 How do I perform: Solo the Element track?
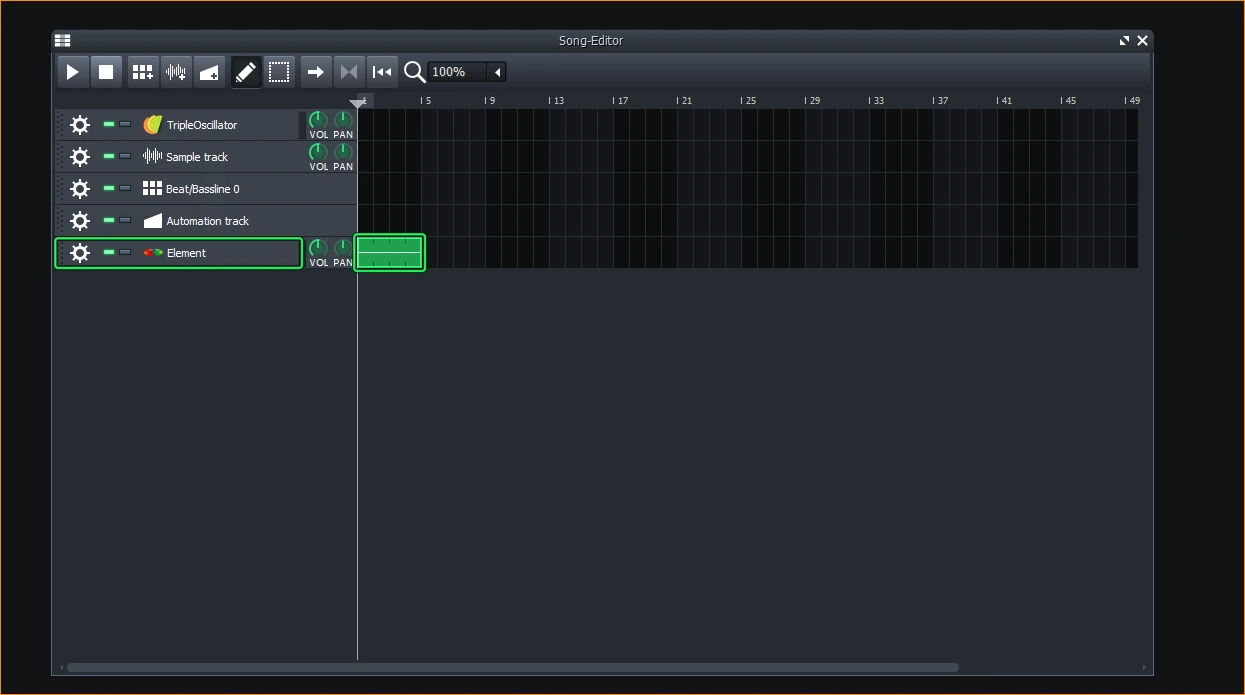(x=125, y=252)
